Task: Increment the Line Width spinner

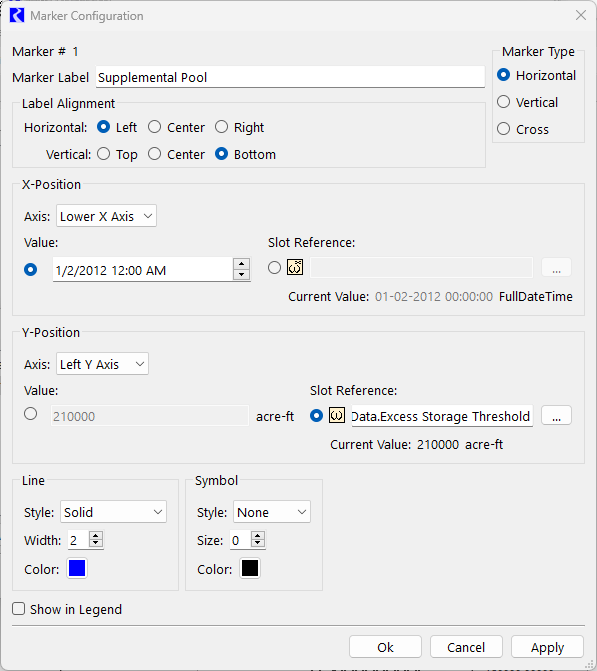Action: [96, 535]
